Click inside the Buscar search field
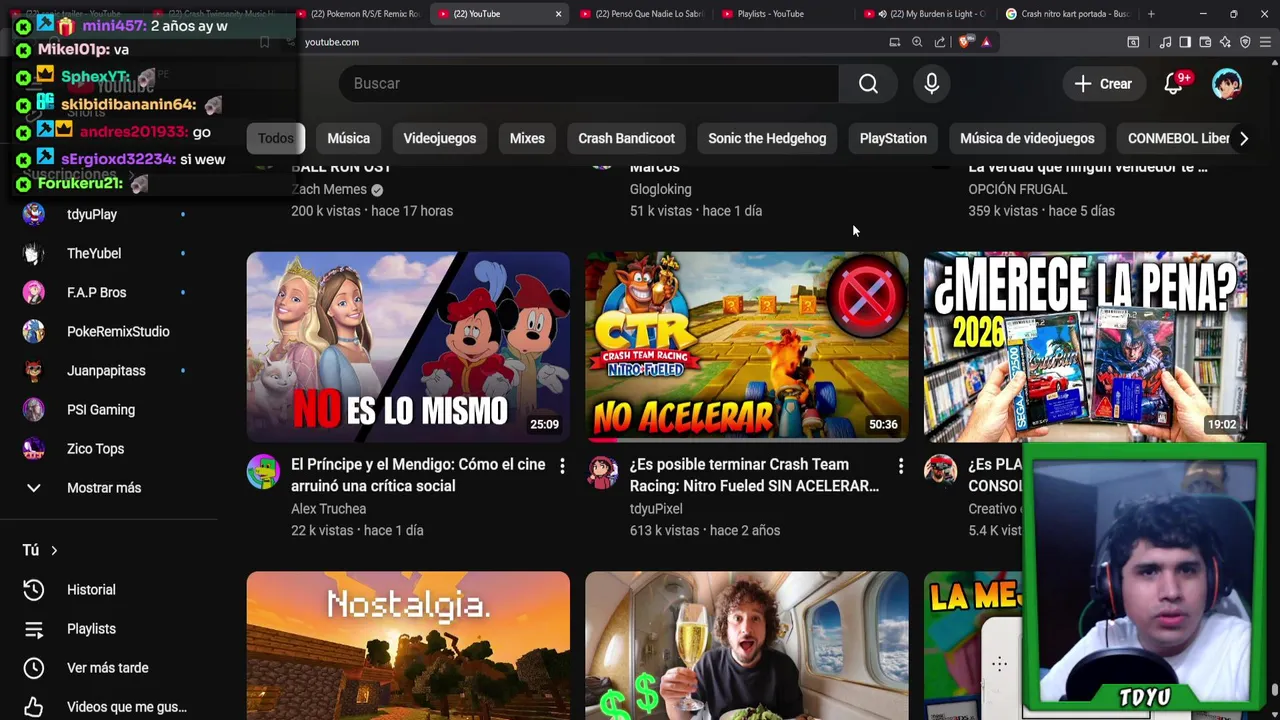The width and height of the screenshot is (1280, 720). coord(590,84)
